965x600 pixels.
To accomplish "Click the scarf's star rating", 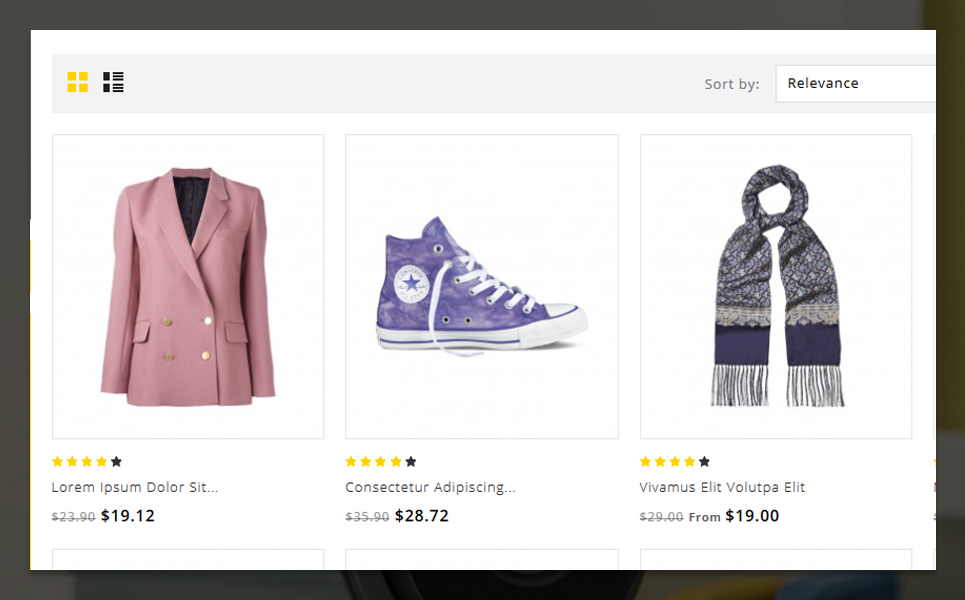I will coord(675,462).
